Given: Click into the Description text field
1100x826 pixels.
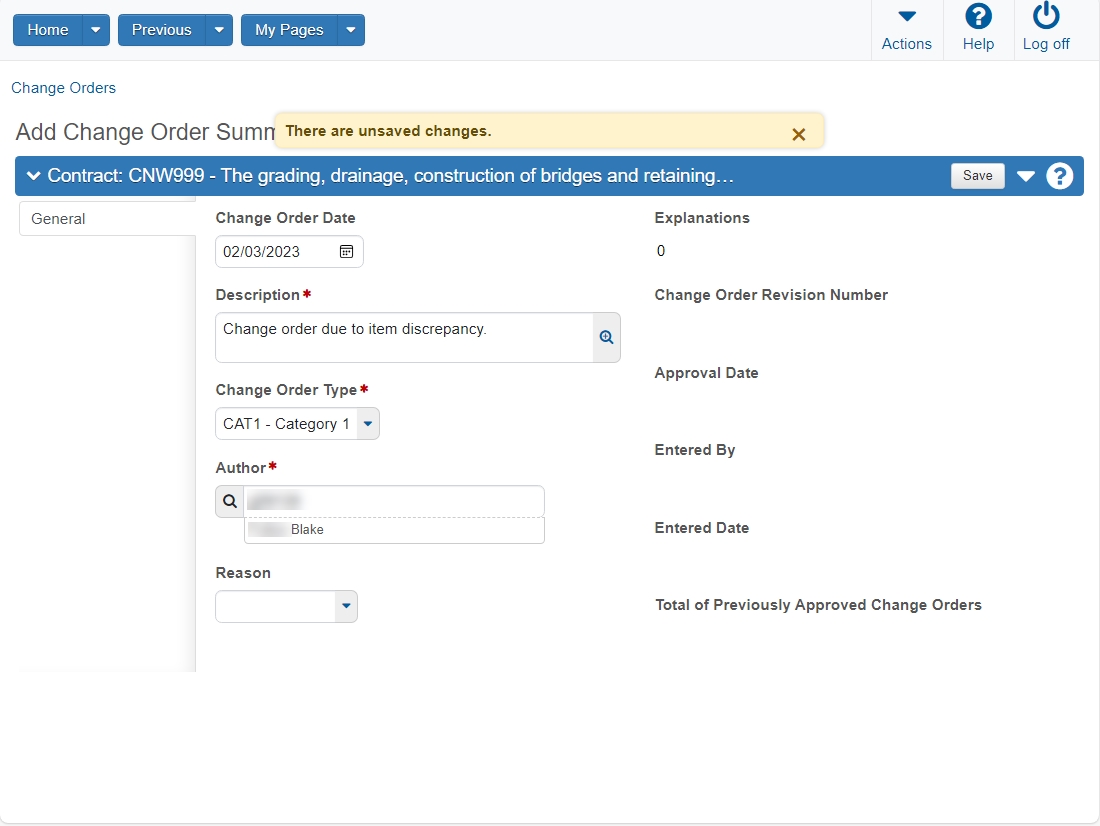Looking at the screenshot, I should click(404, 338).
